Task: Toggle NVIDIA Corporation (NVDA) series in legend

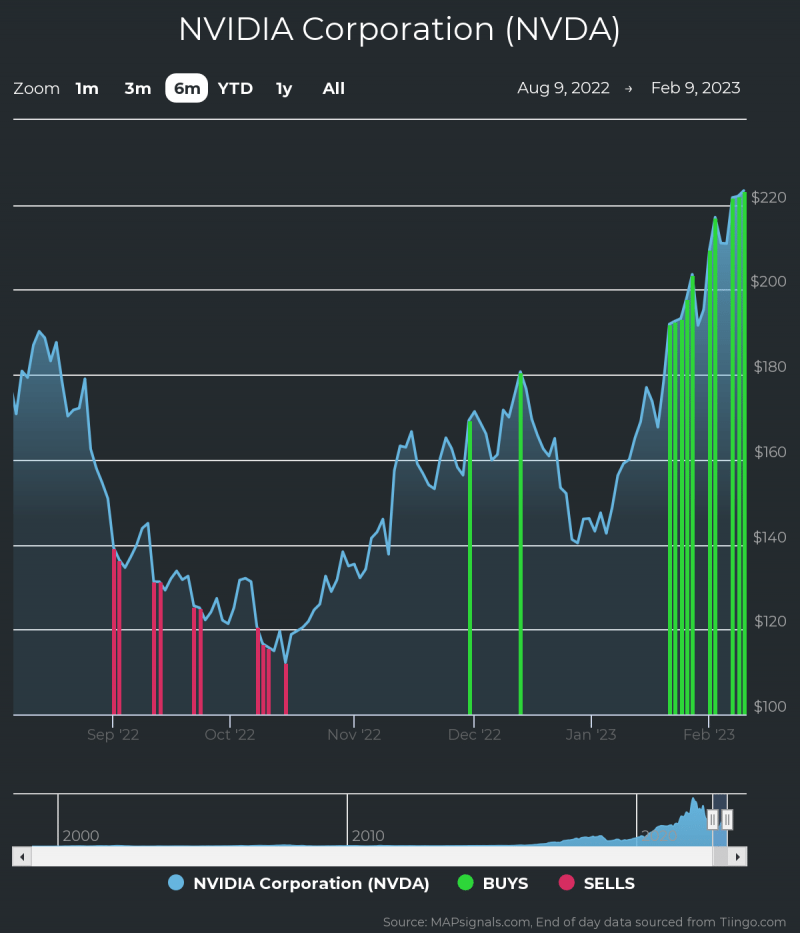Action: 299,883
